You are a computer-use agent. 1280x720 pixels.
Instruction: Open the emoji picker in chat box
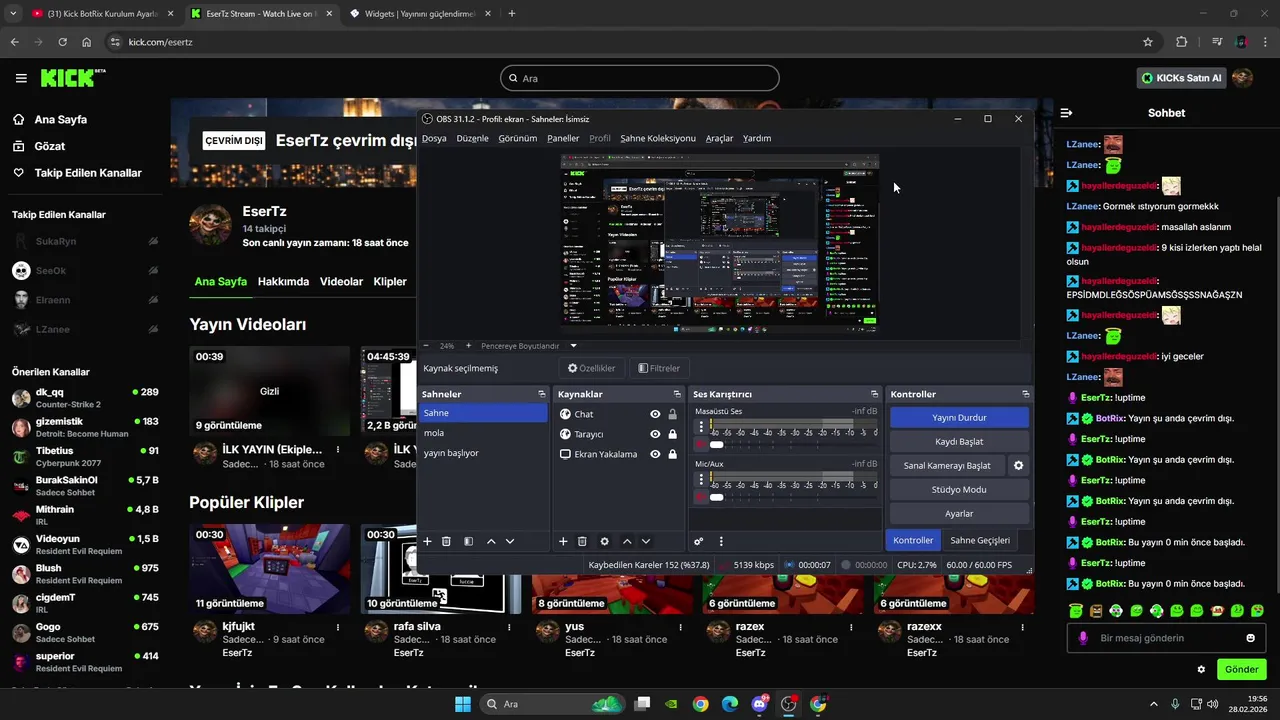click(x=1250, y=638)
